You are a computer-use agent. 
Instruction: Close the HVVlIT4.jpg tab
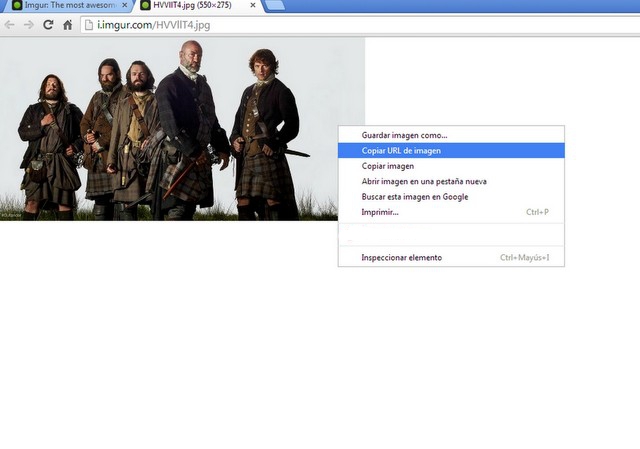pos(253,5)
